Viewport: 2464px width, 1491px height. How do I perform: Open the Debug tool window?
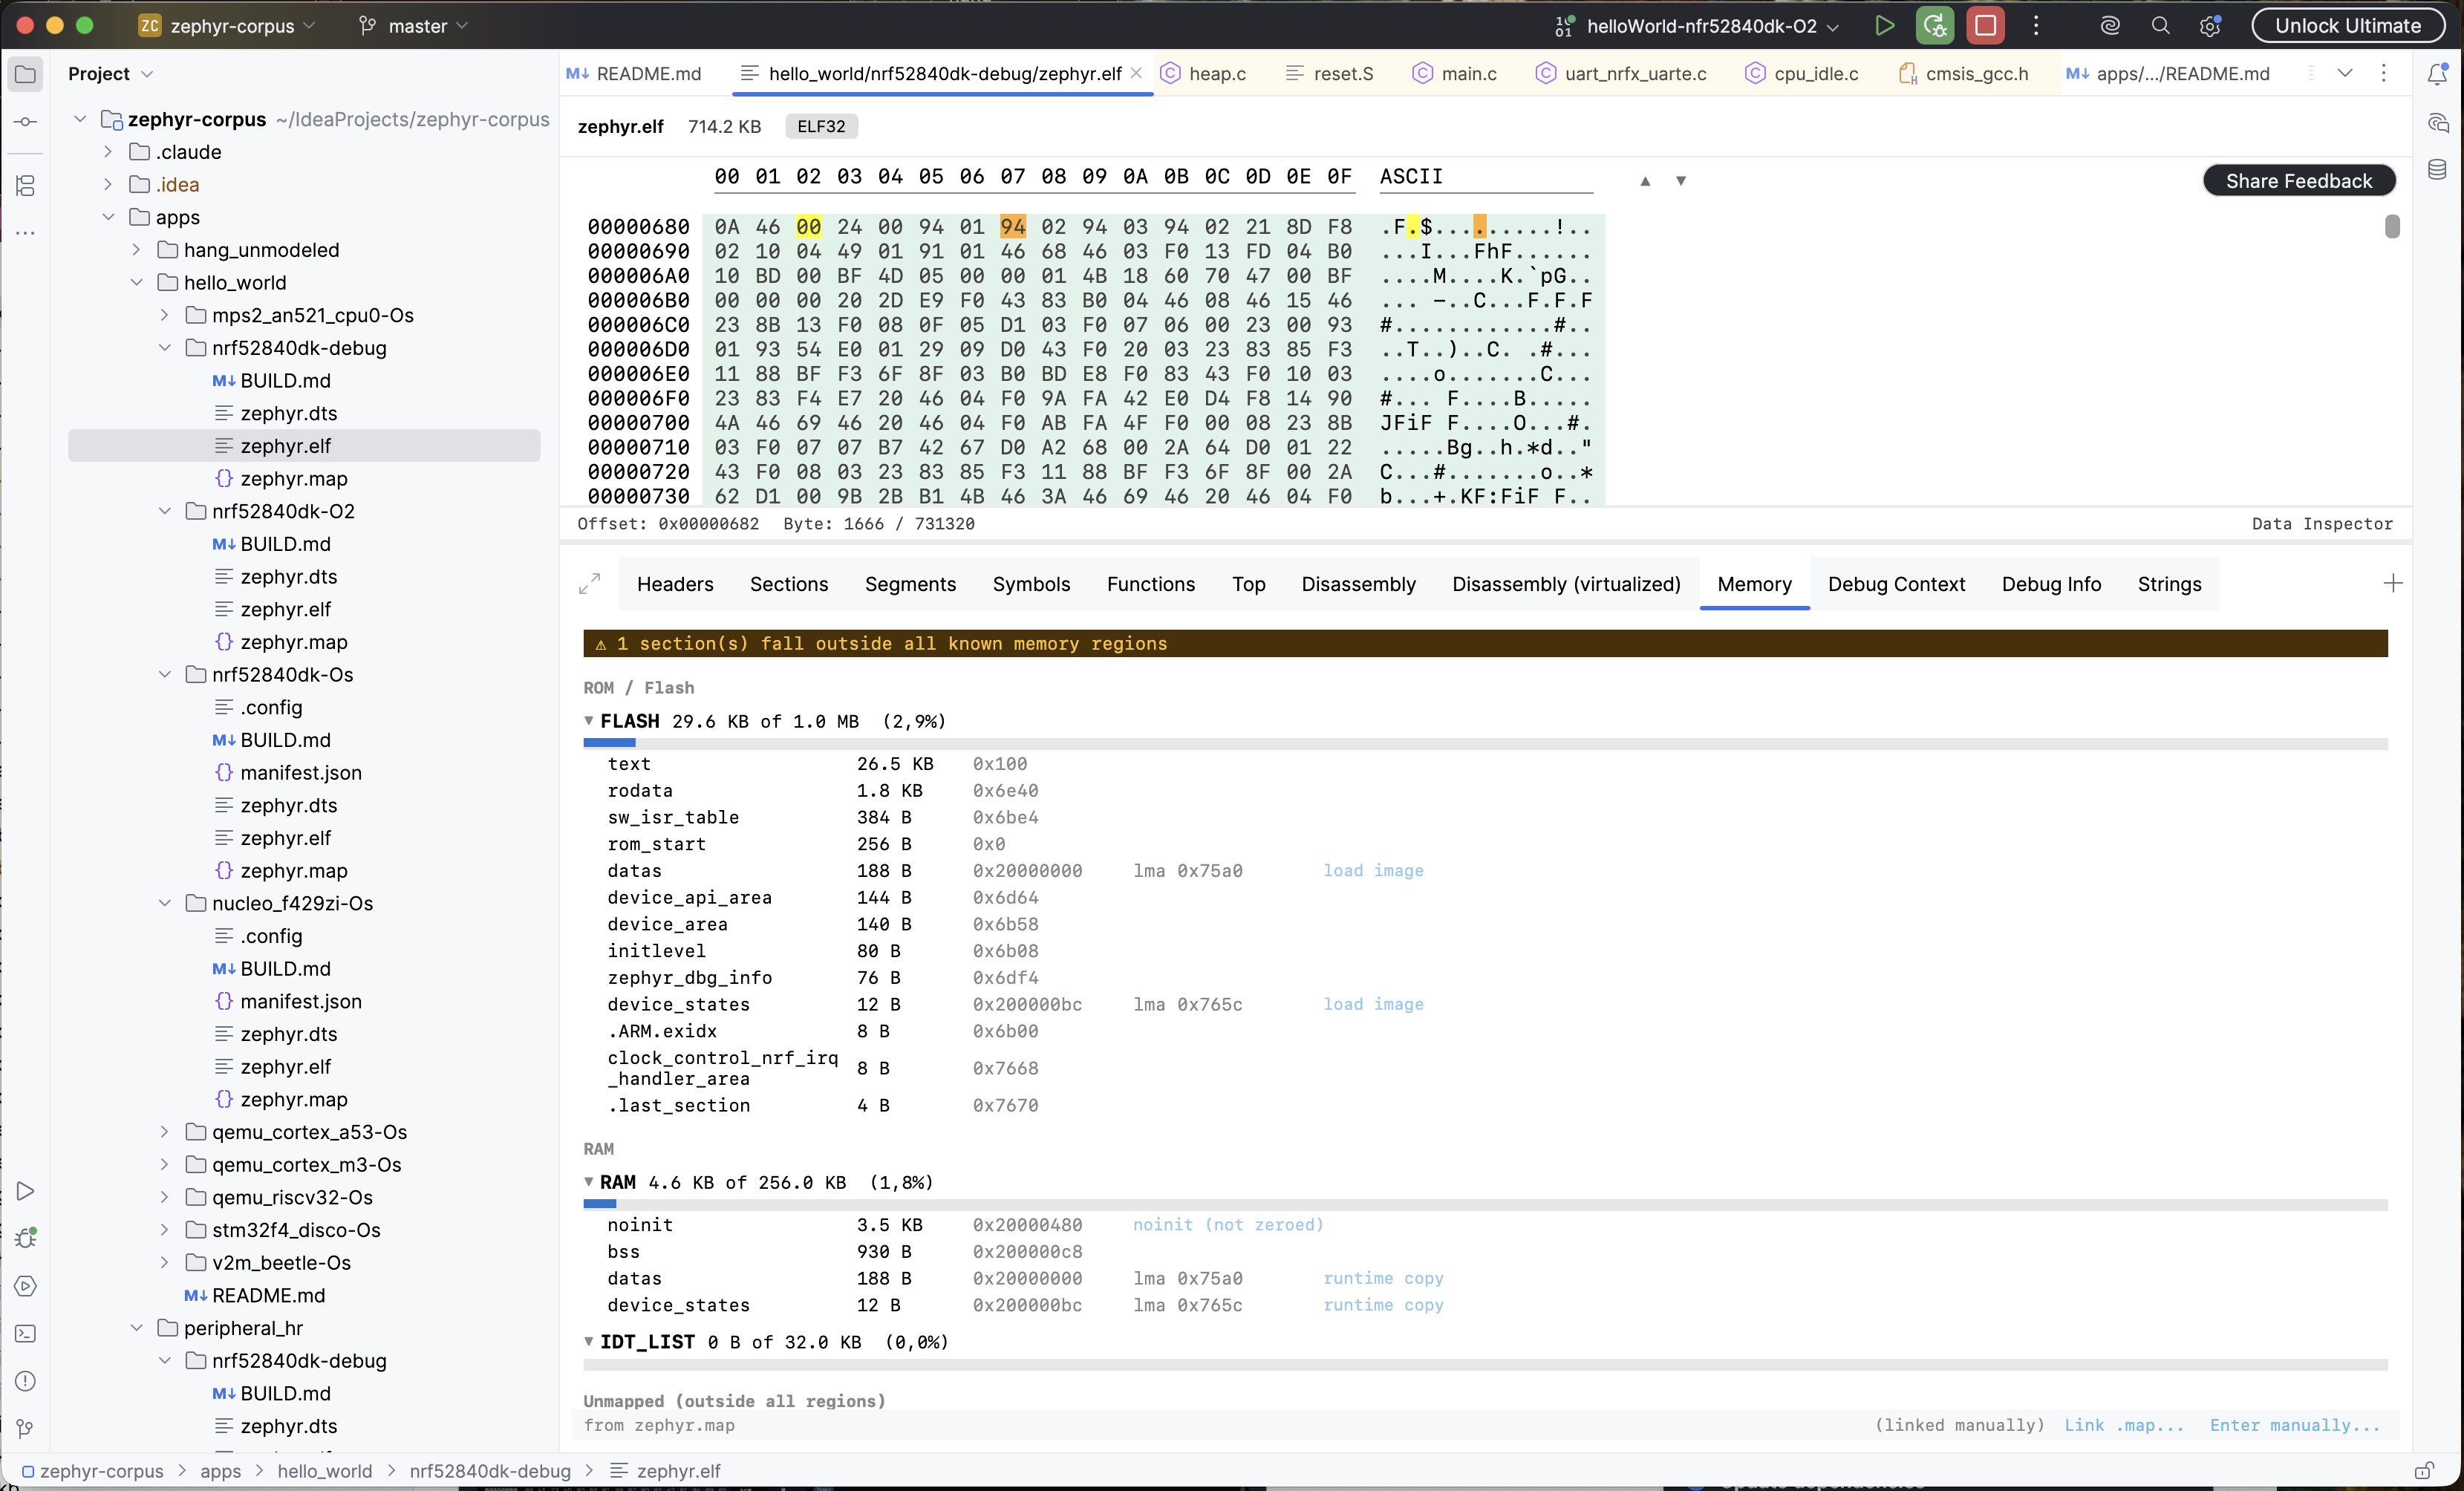click(25, 1238)
